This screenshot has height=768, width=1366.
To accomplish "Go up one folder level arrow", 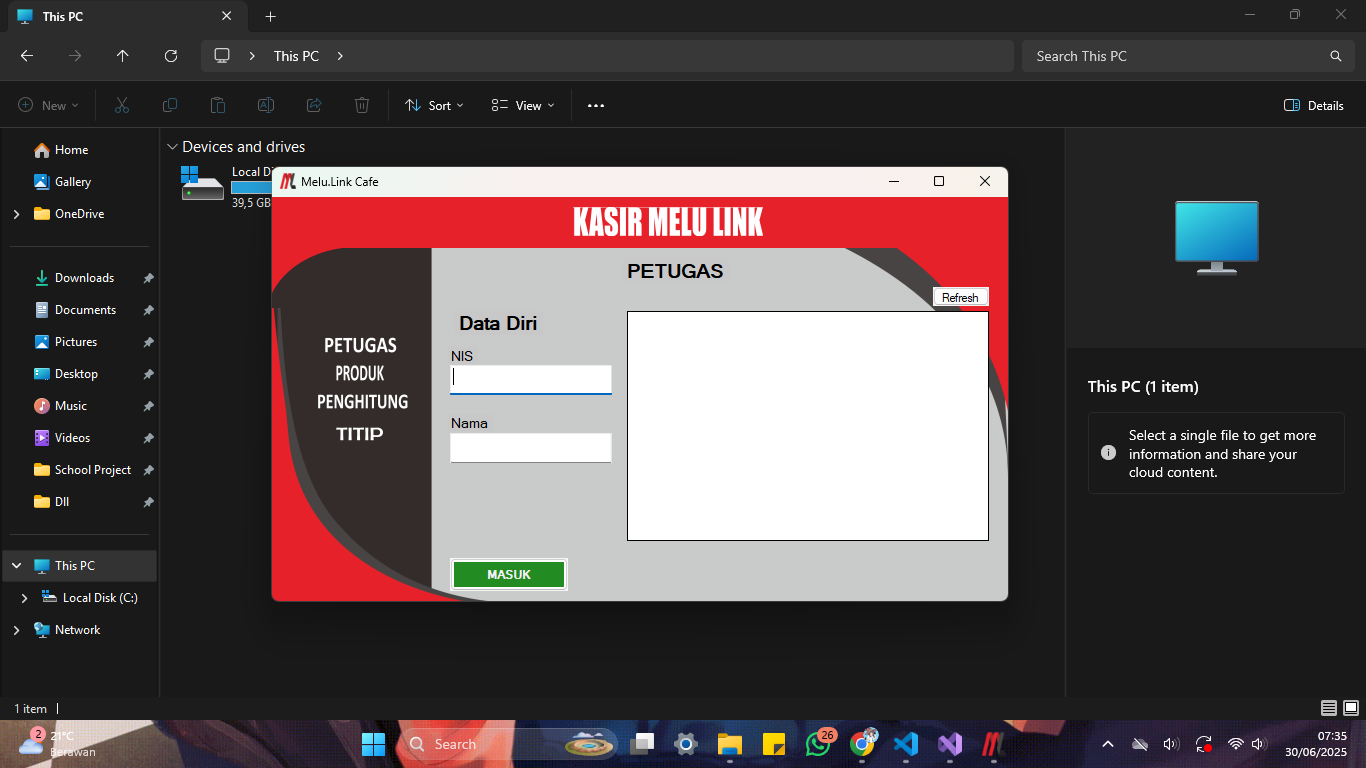I will tap(123, 56).
